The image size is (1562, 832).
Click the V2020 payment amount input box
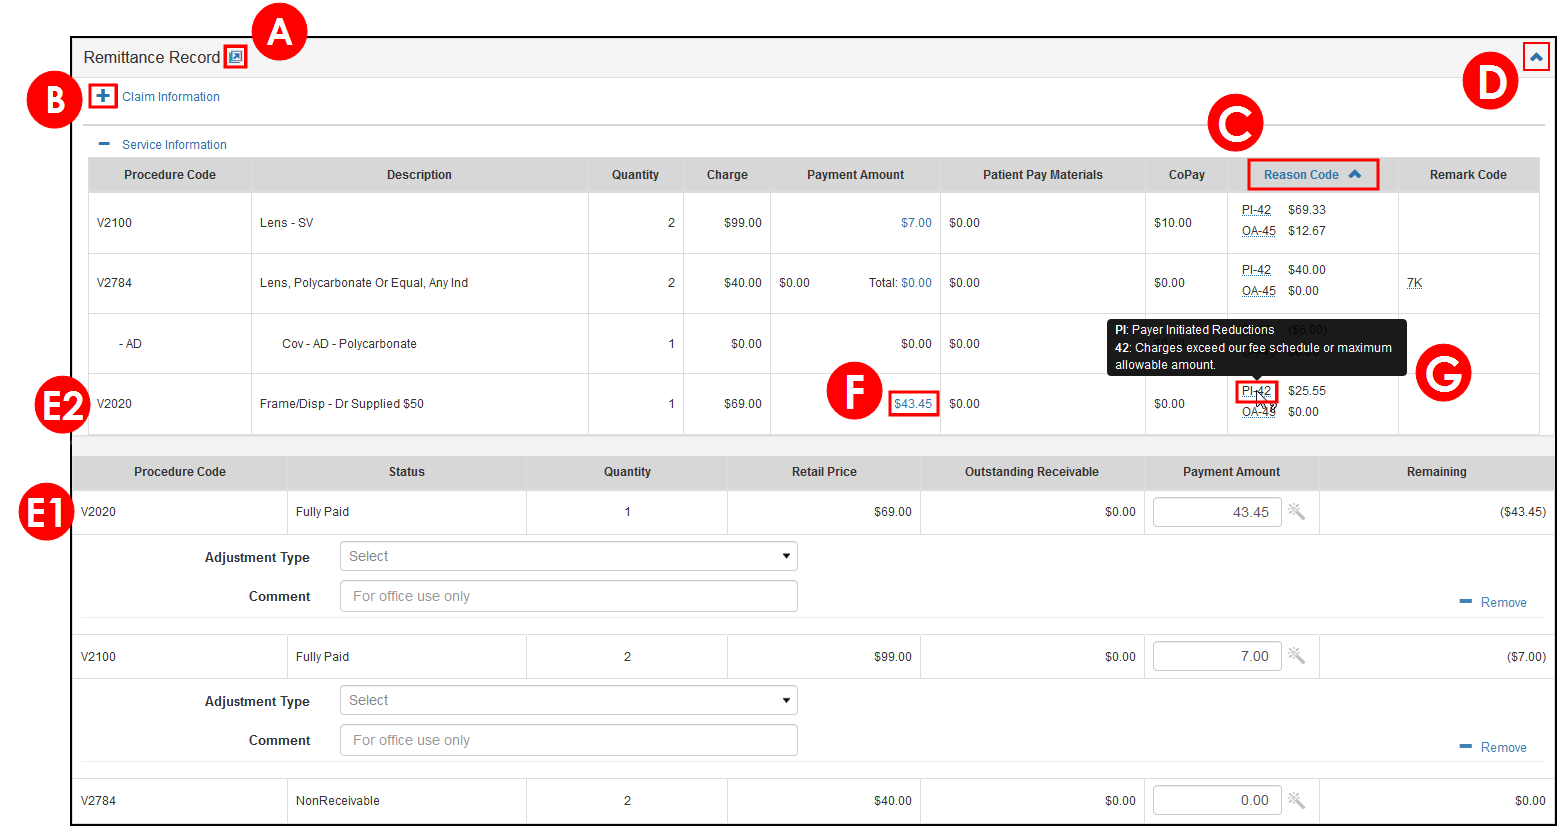point(1216,512)
